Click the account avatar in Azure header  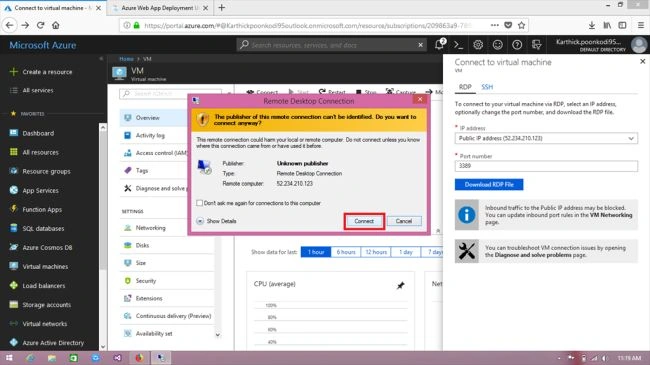(639, 45)
